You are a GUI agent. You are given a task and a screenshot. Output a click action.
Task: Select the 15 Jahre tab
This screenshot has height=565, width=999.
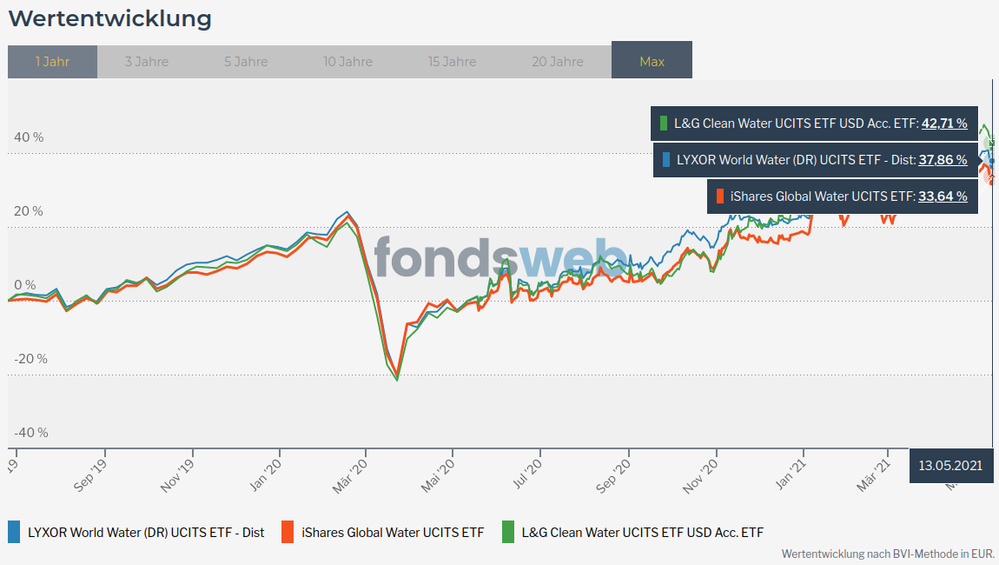click(452, 61)
